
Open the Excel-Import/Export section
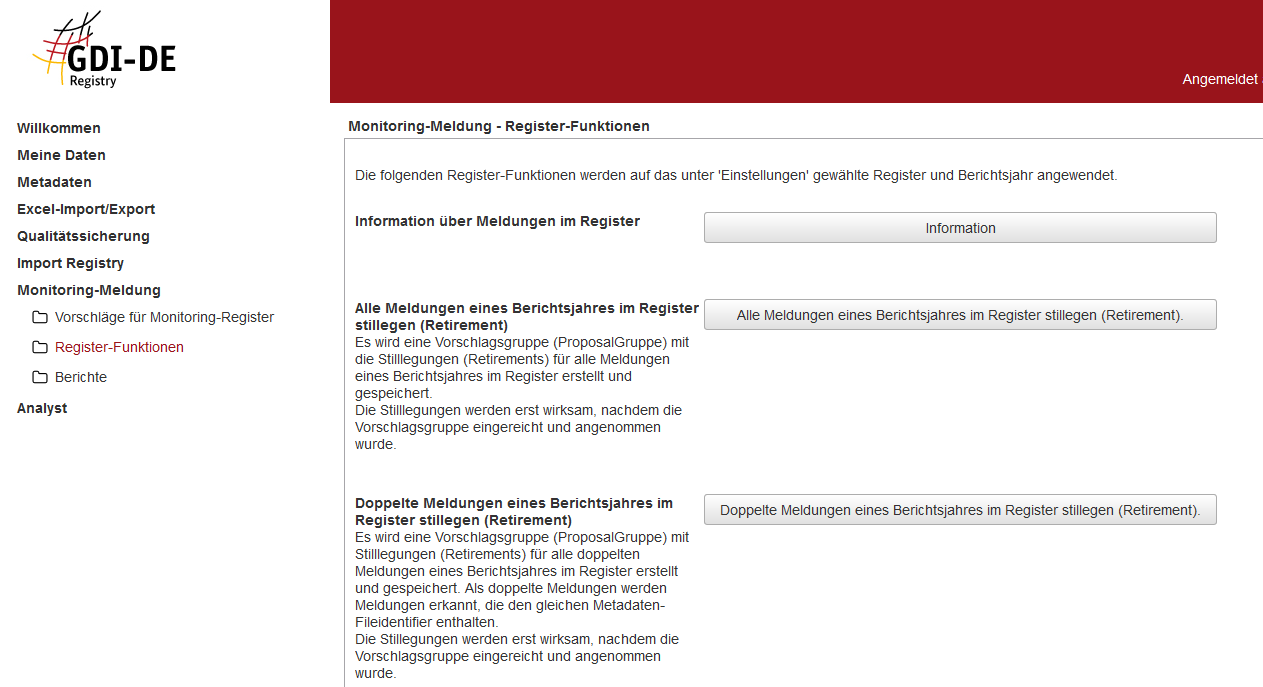tap(86, 209)
